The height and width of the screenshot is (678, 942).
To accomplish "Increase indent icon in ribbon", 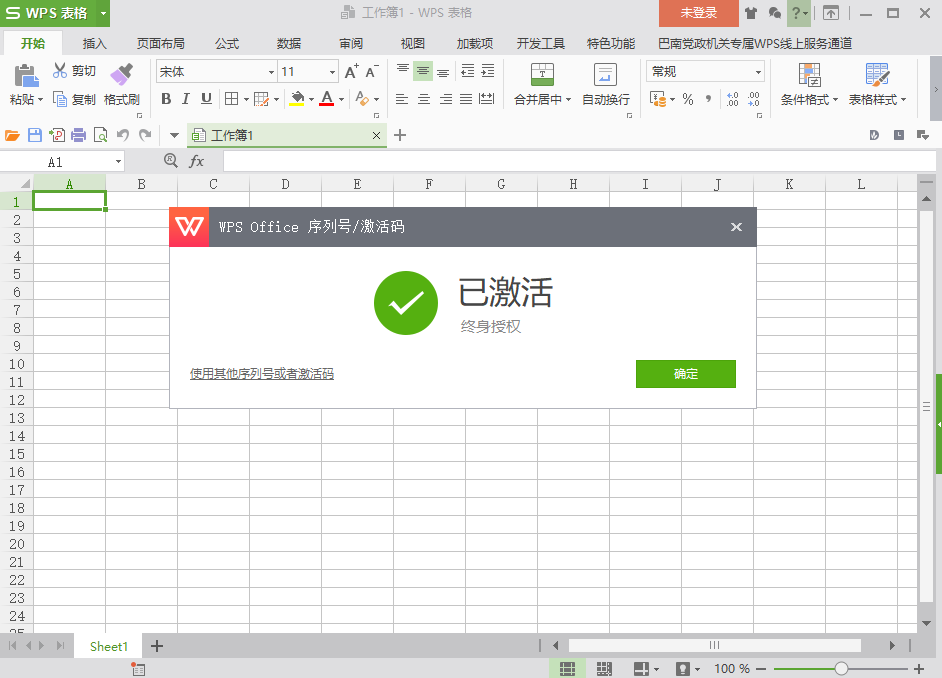I will (488, 71).
